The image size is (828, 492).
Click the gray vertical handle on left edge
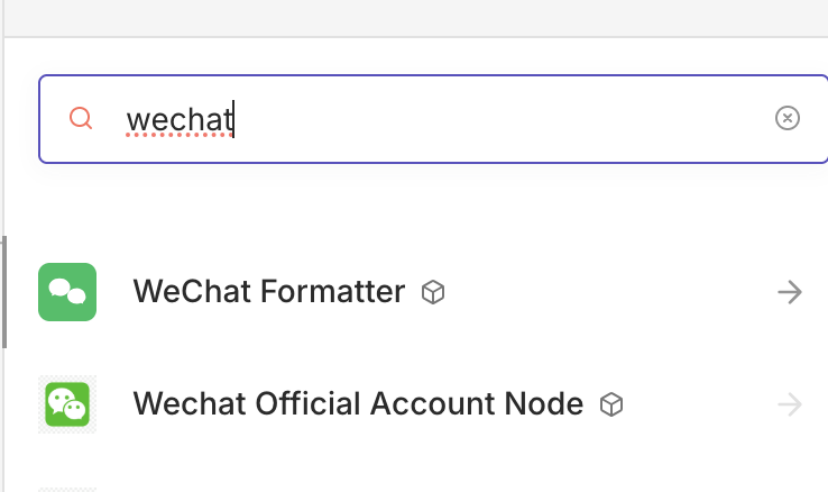pyautogui.click(x=3, y=292)
